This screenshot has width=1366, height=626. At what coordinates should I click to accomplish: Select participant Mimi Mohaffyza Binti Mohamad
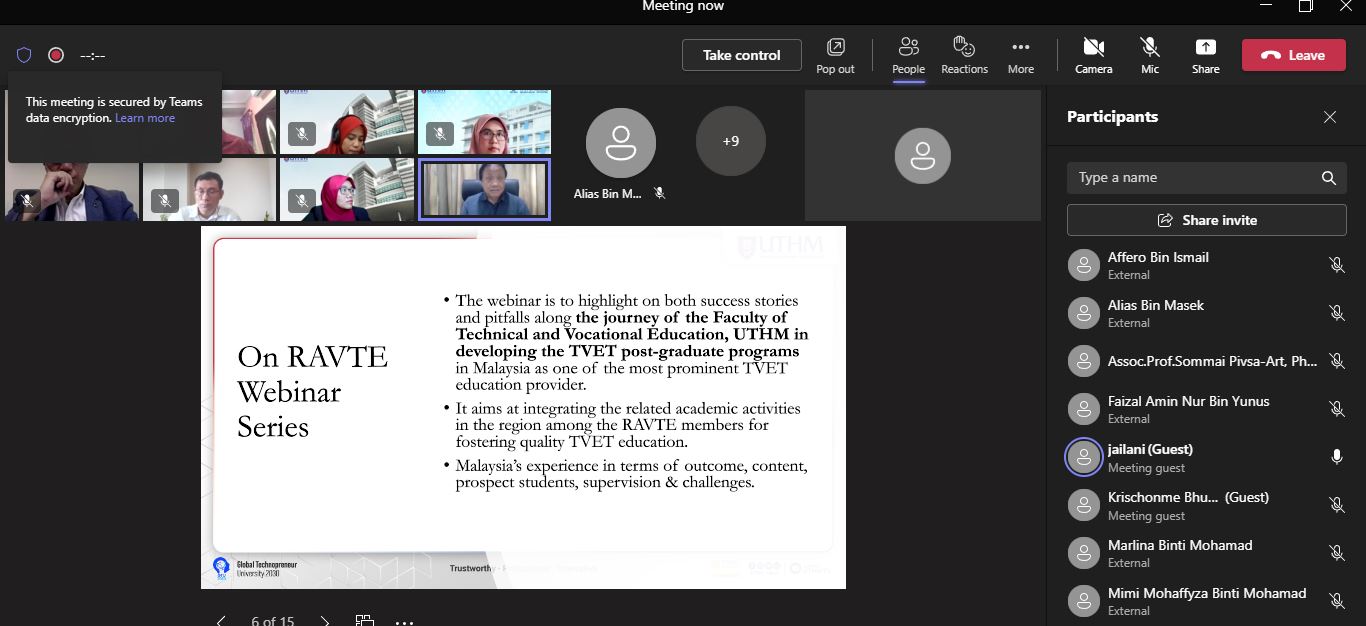coord(1206,601)
